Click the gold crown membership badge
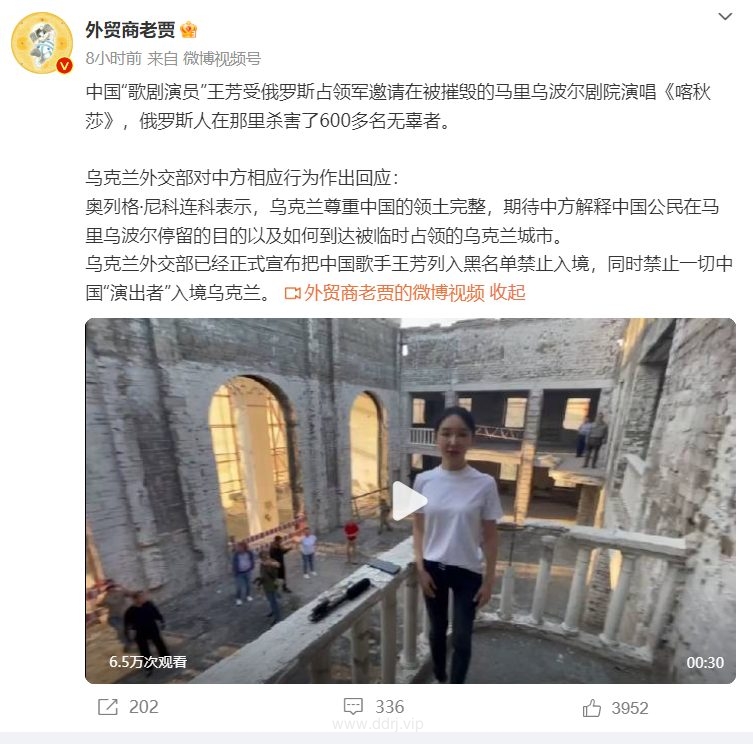 click(x=188, y=30)
